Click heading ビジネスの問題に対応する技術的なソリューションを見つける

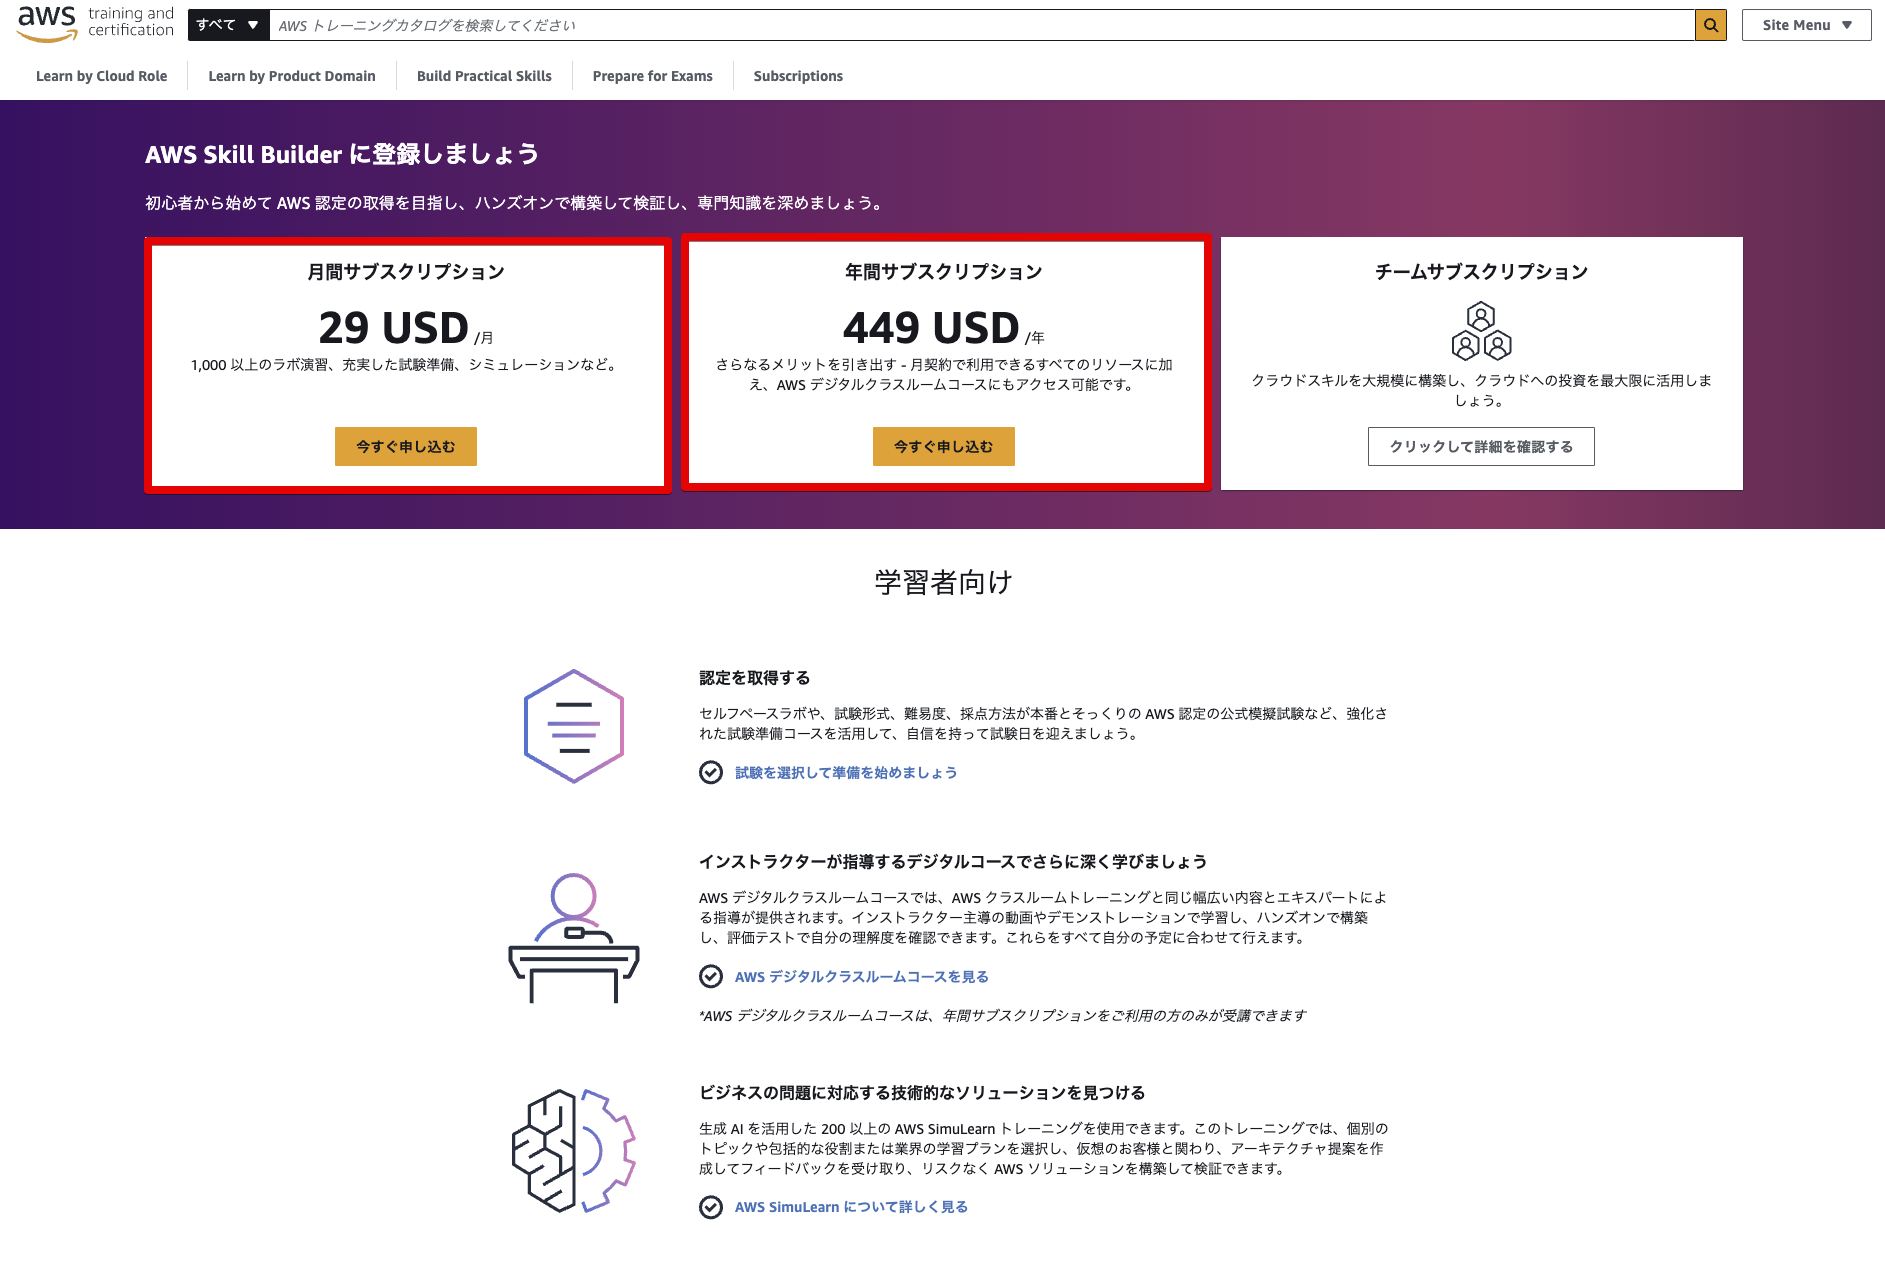922,1092
